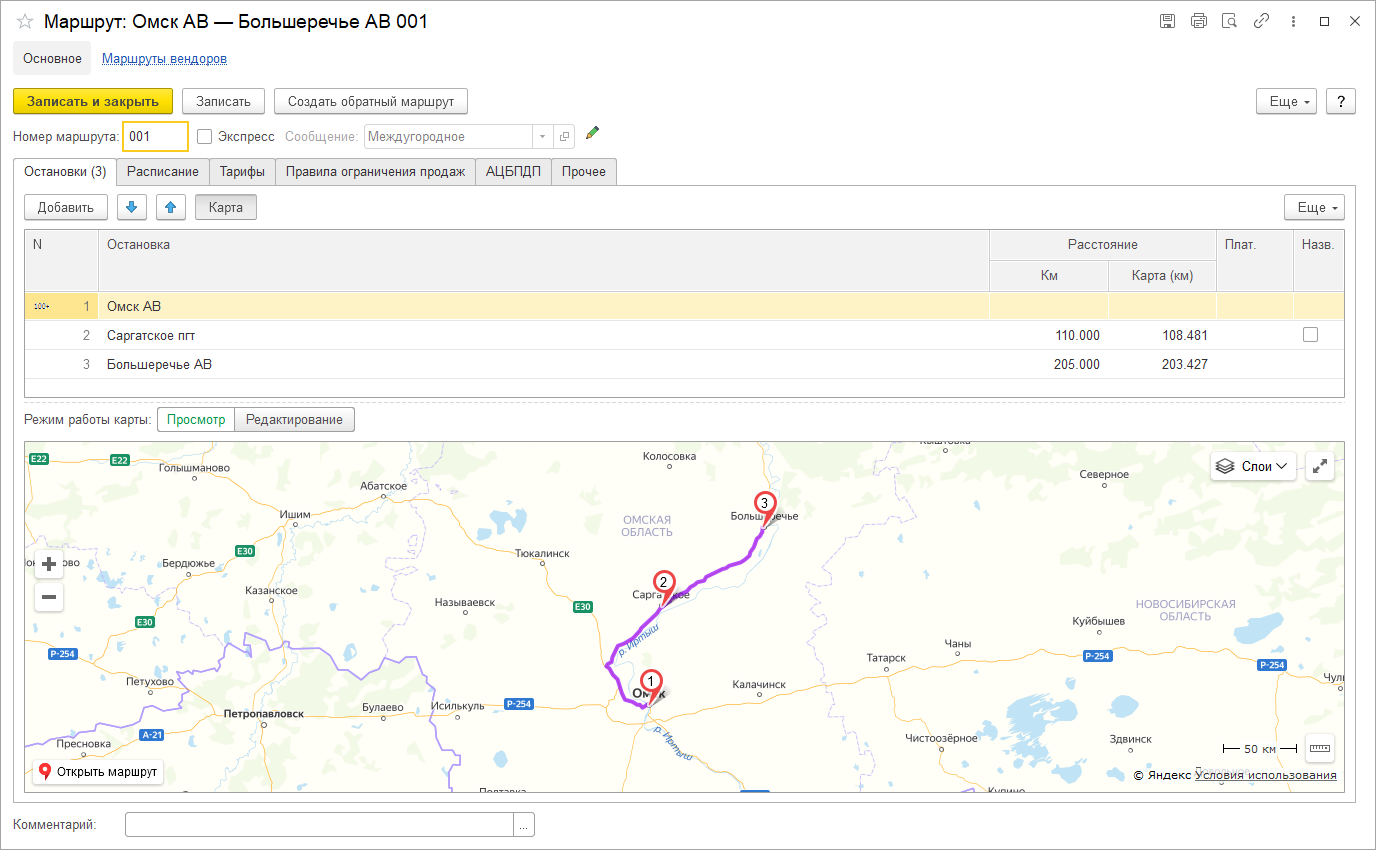
Task: Zoom in the map with plus button
Action: [48, 564]
